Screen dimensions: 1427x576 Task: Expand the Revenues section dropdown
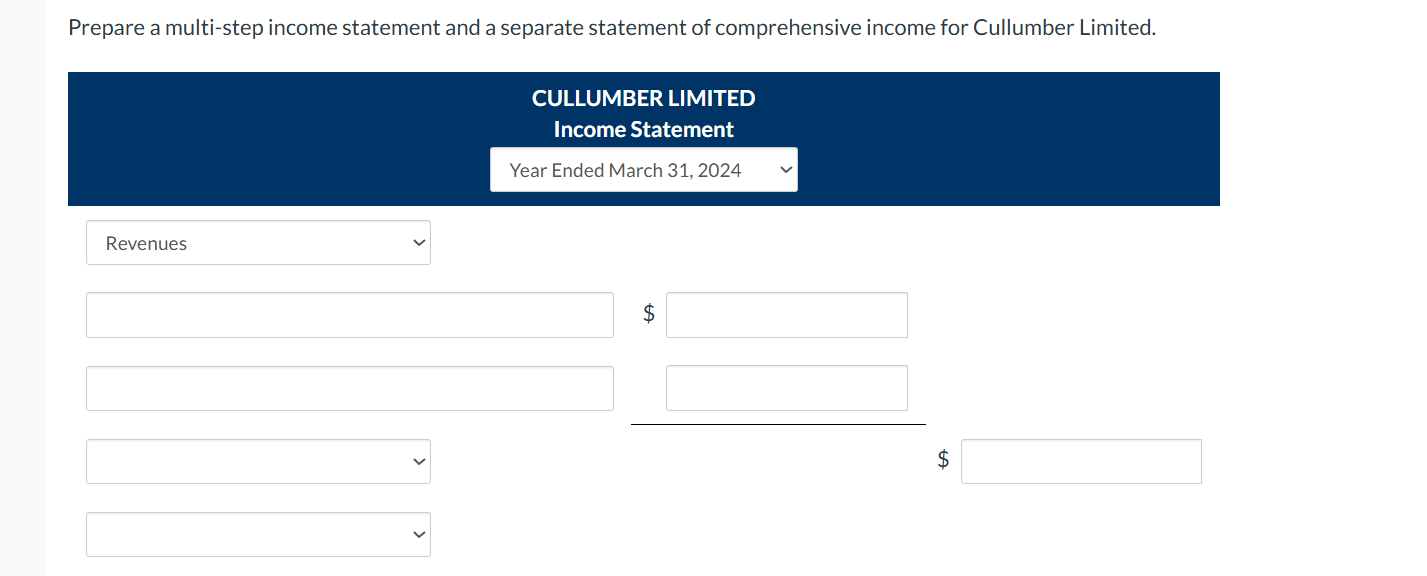coord(258,242)
